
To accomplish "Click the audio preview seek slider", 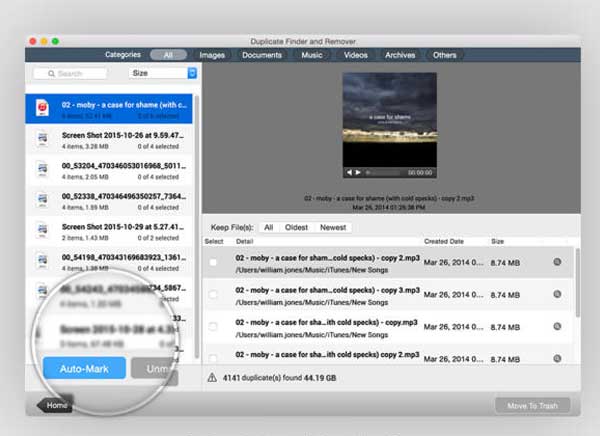I will (383, 173).
